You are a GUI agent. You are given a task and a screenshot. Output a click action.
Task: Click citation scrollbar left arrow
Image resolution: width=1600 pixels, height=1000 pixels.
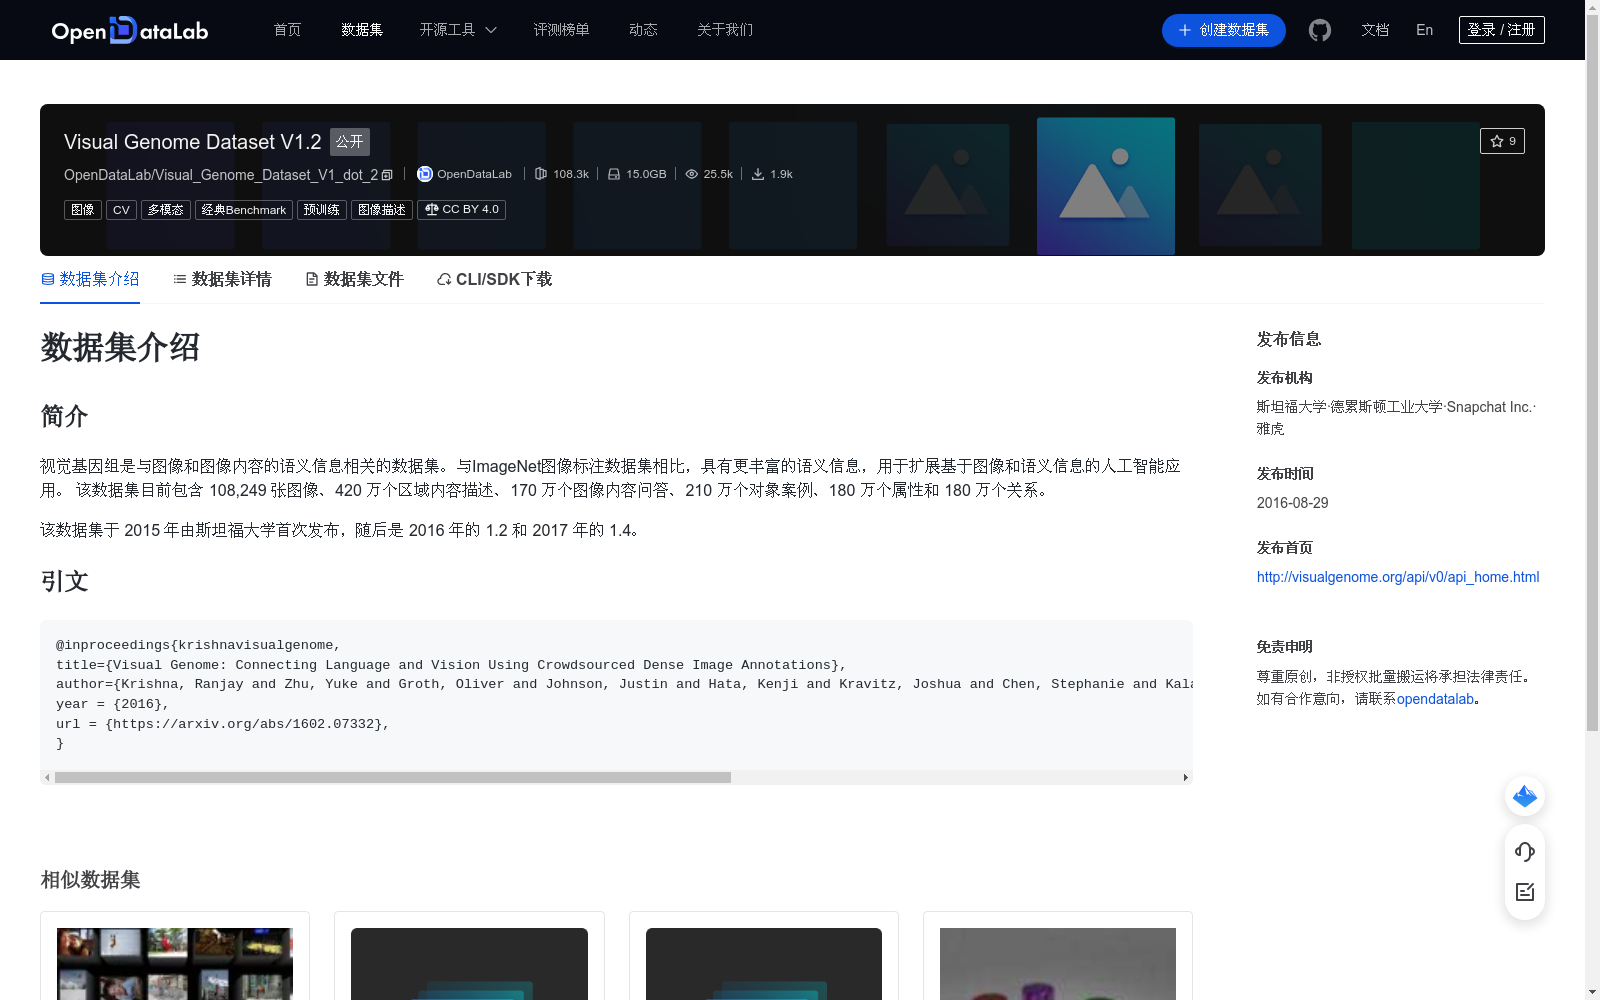coord(47,777)
